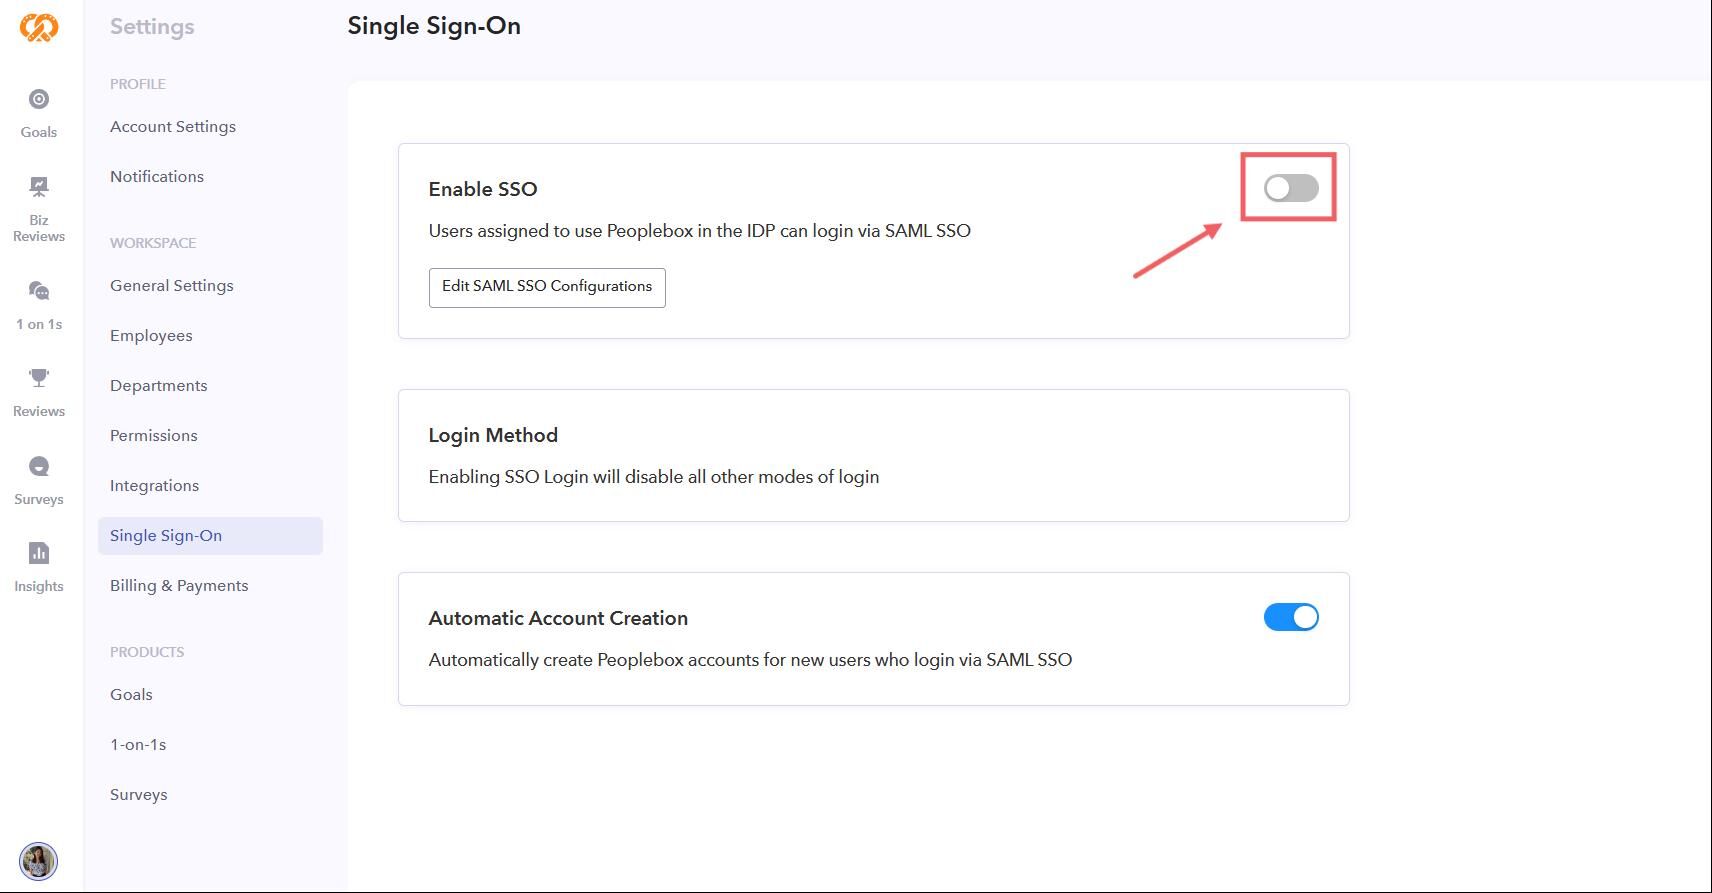Viewport: 1712px width, 893px height.
Task: Open Departments settings
Action: pyautogui.click(x=159, y=386)
